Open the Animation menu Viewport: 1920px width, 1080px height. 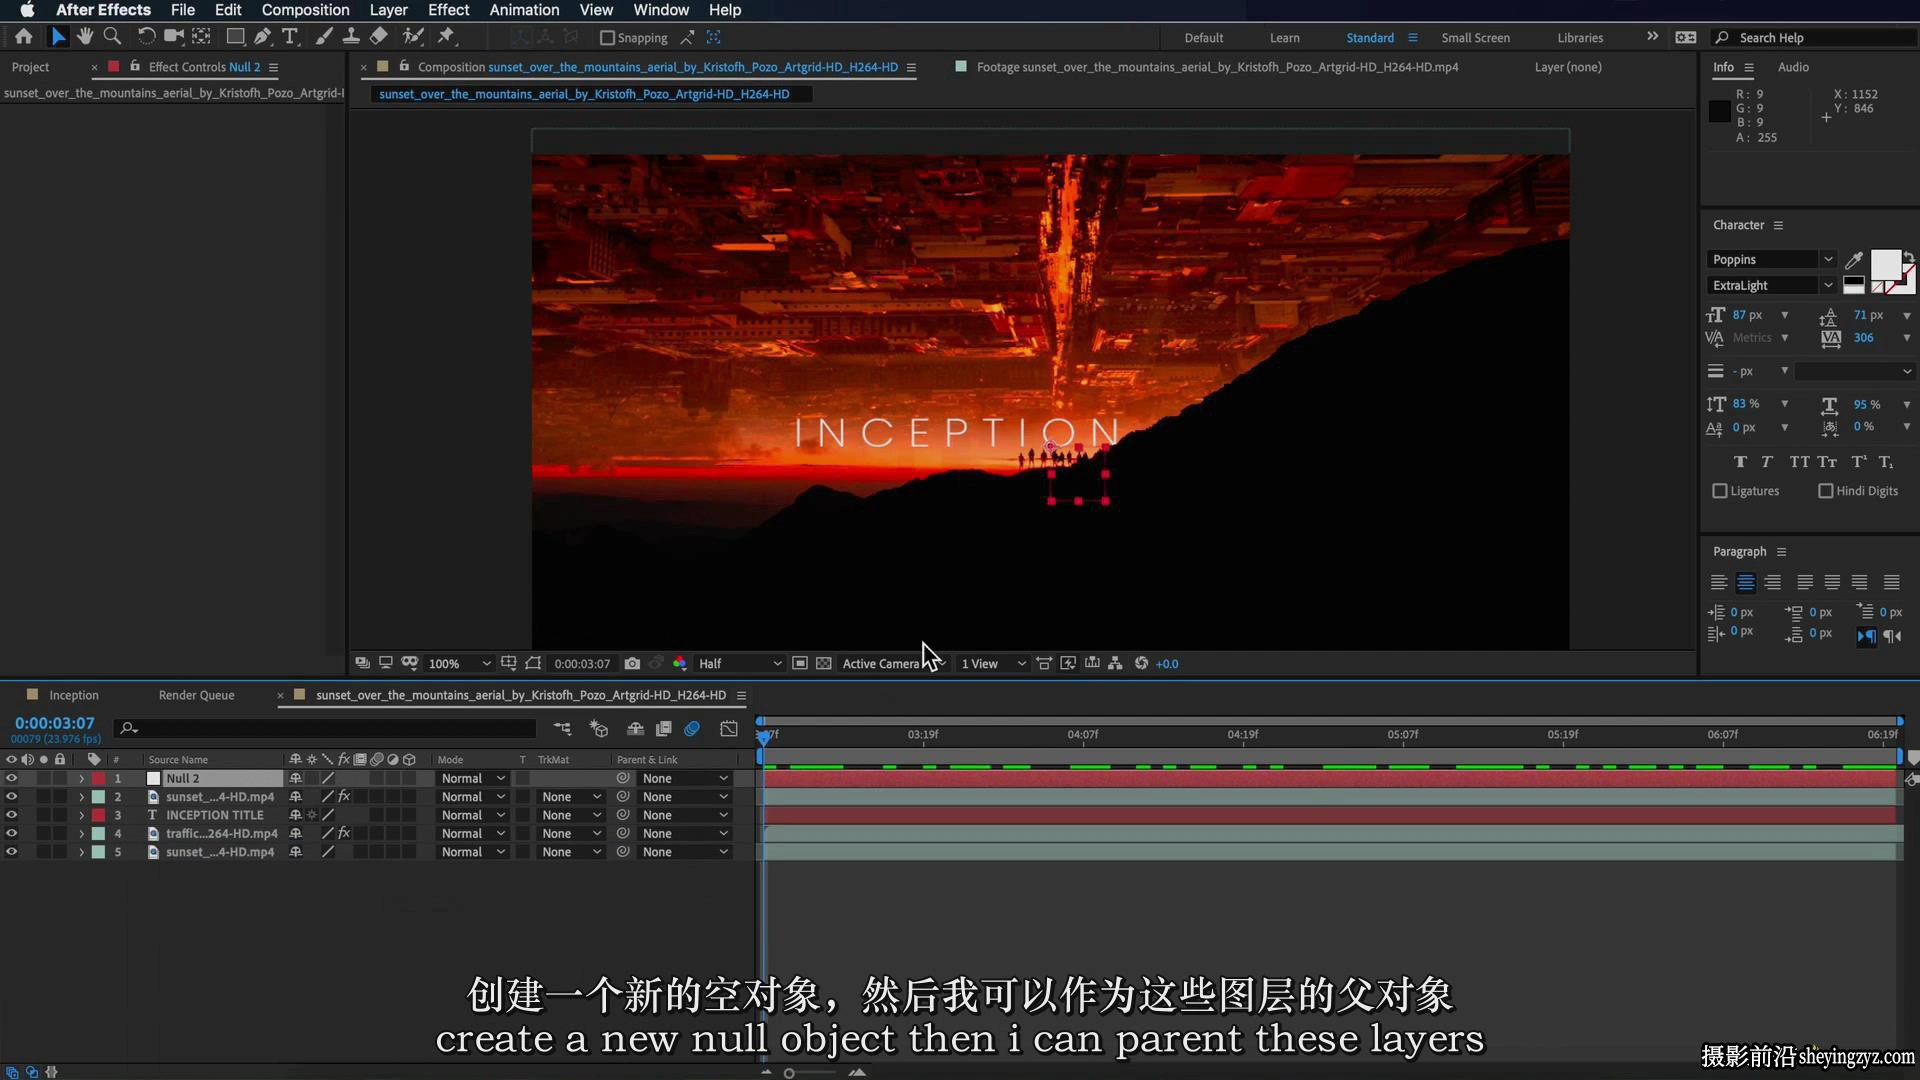[524, 10]
